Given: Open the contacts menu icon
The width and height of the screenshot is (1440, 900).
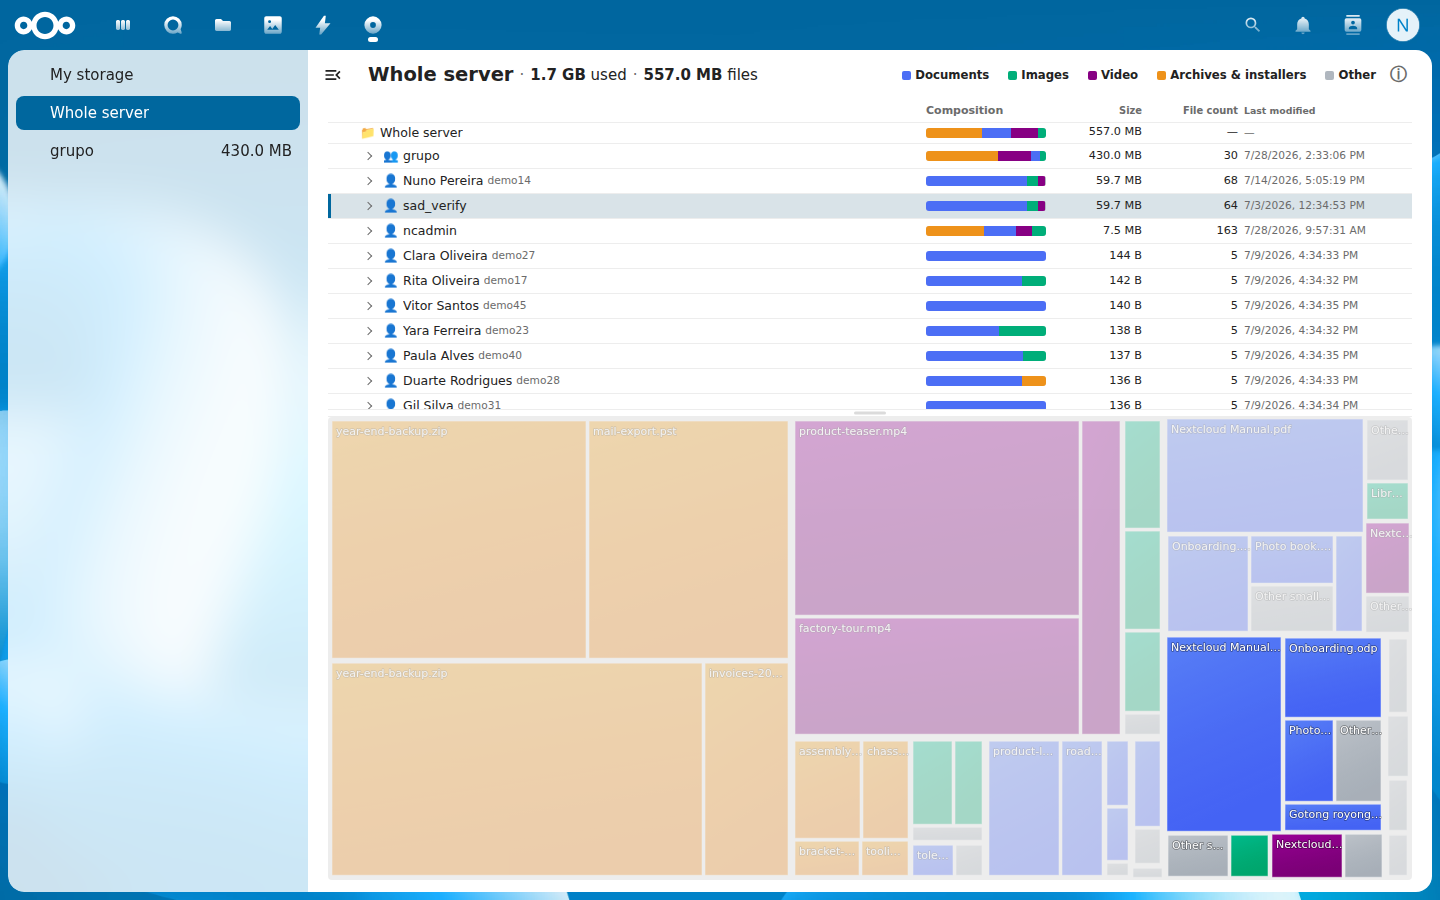Looking at the screenshot, I should point(1353,25).
